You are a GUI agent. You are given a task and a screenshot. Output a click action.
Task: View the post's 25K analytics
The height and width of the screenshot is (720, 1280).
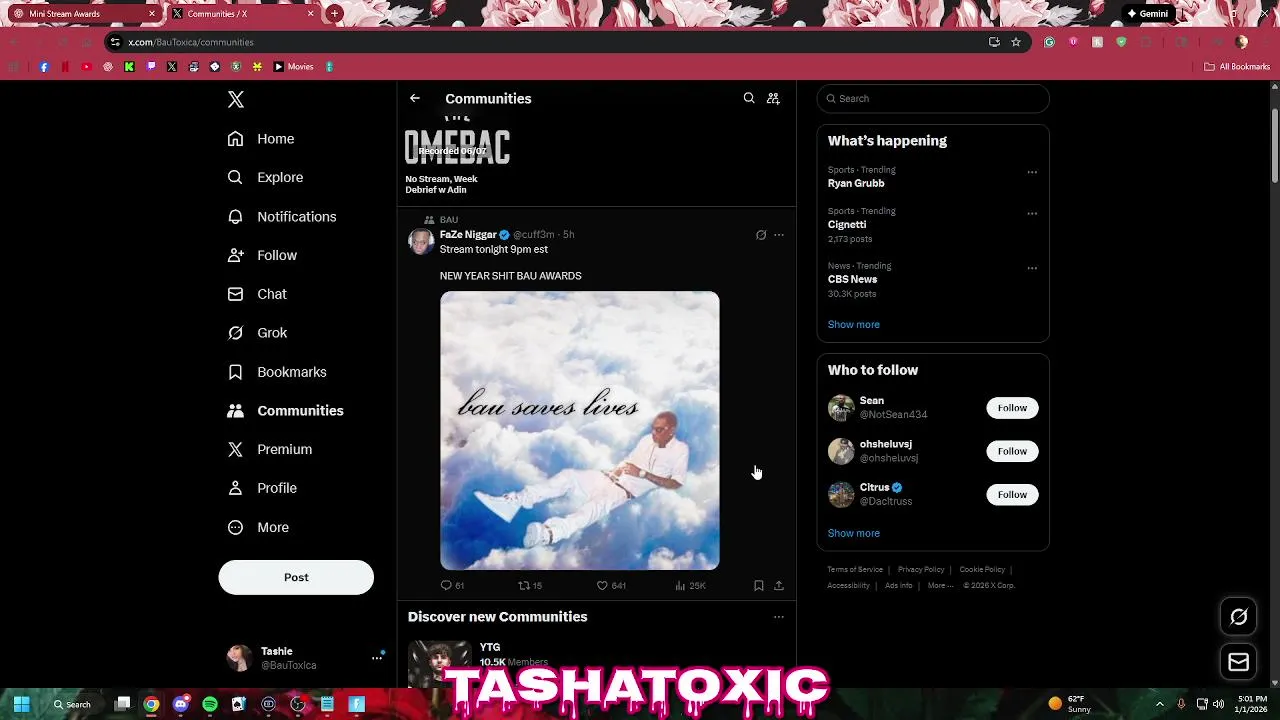point(690,586)
